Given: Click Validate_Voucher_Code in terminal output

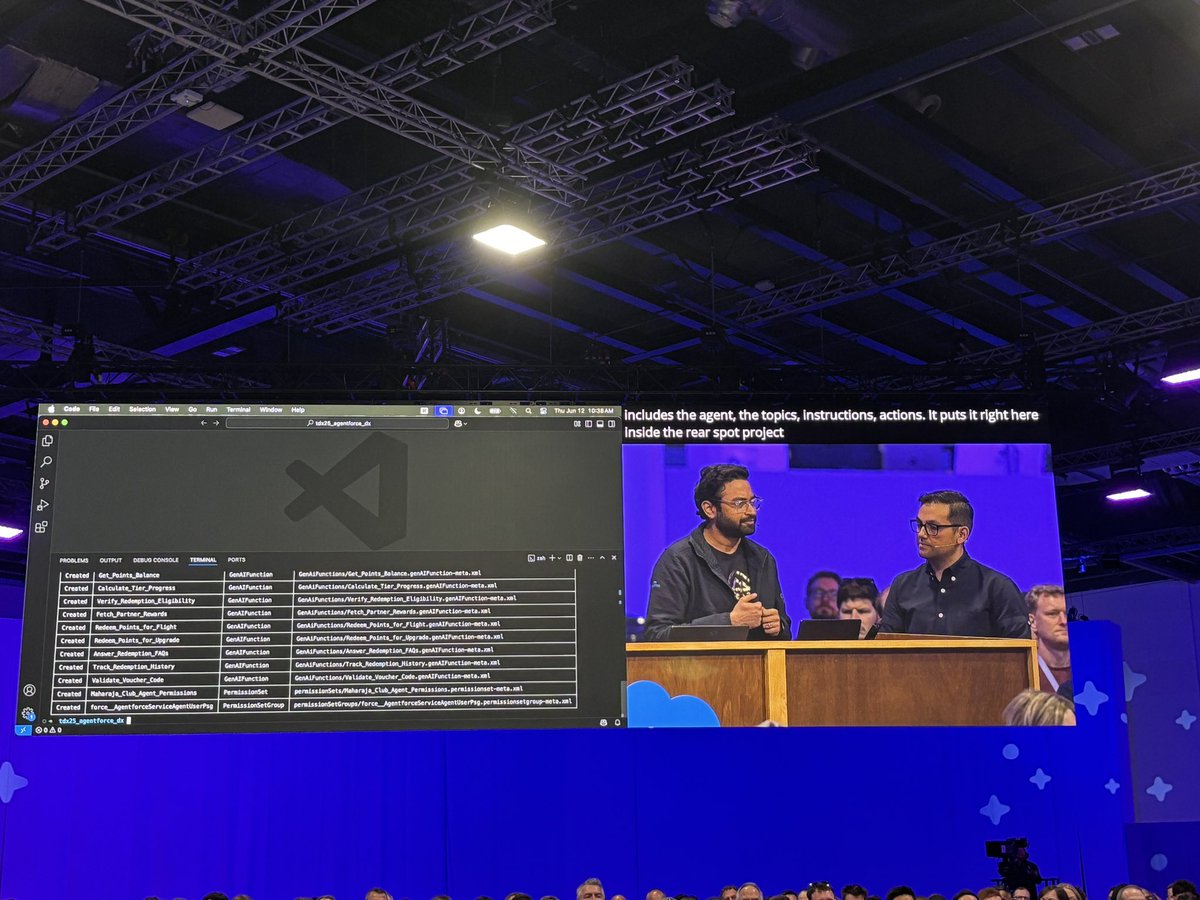Looking at the screenshot, I should (126, 679).
